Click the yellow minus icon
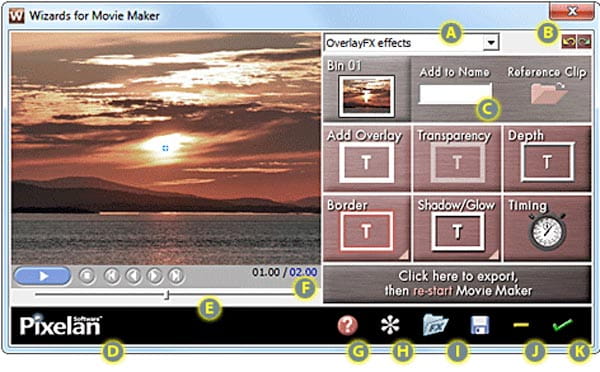 pyautogui.click(x=521, y=325)
